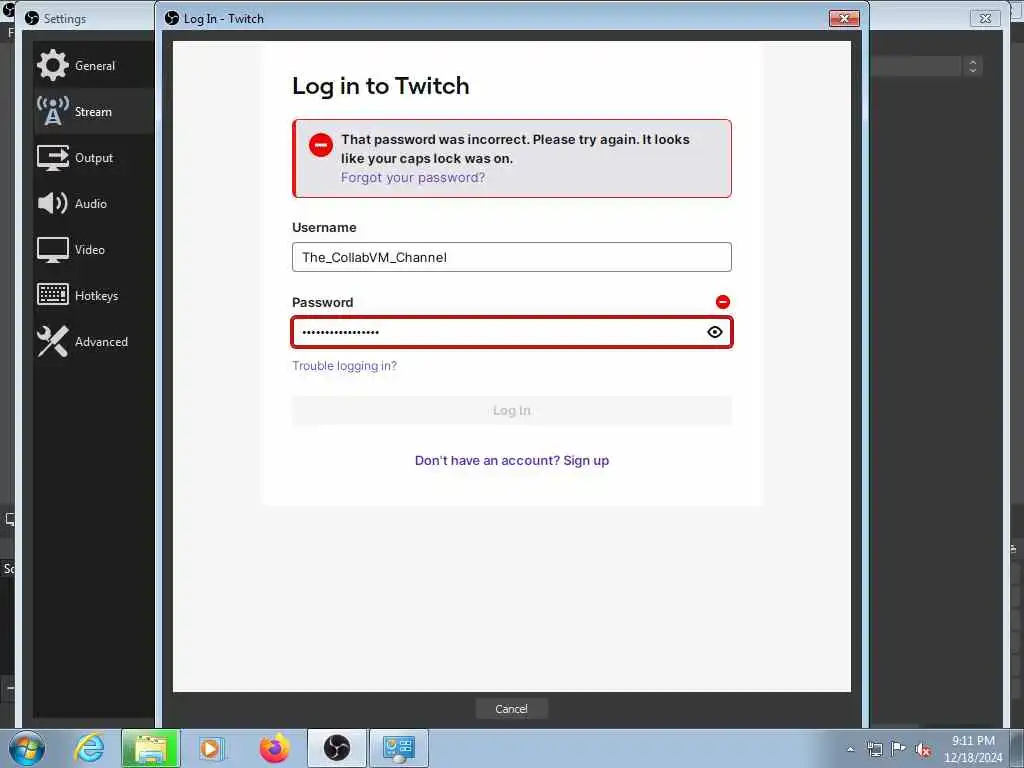This screenshot has width=1024, height=768.
Task: Open Windows Explorer from taskbar
Action: point(150,748)
